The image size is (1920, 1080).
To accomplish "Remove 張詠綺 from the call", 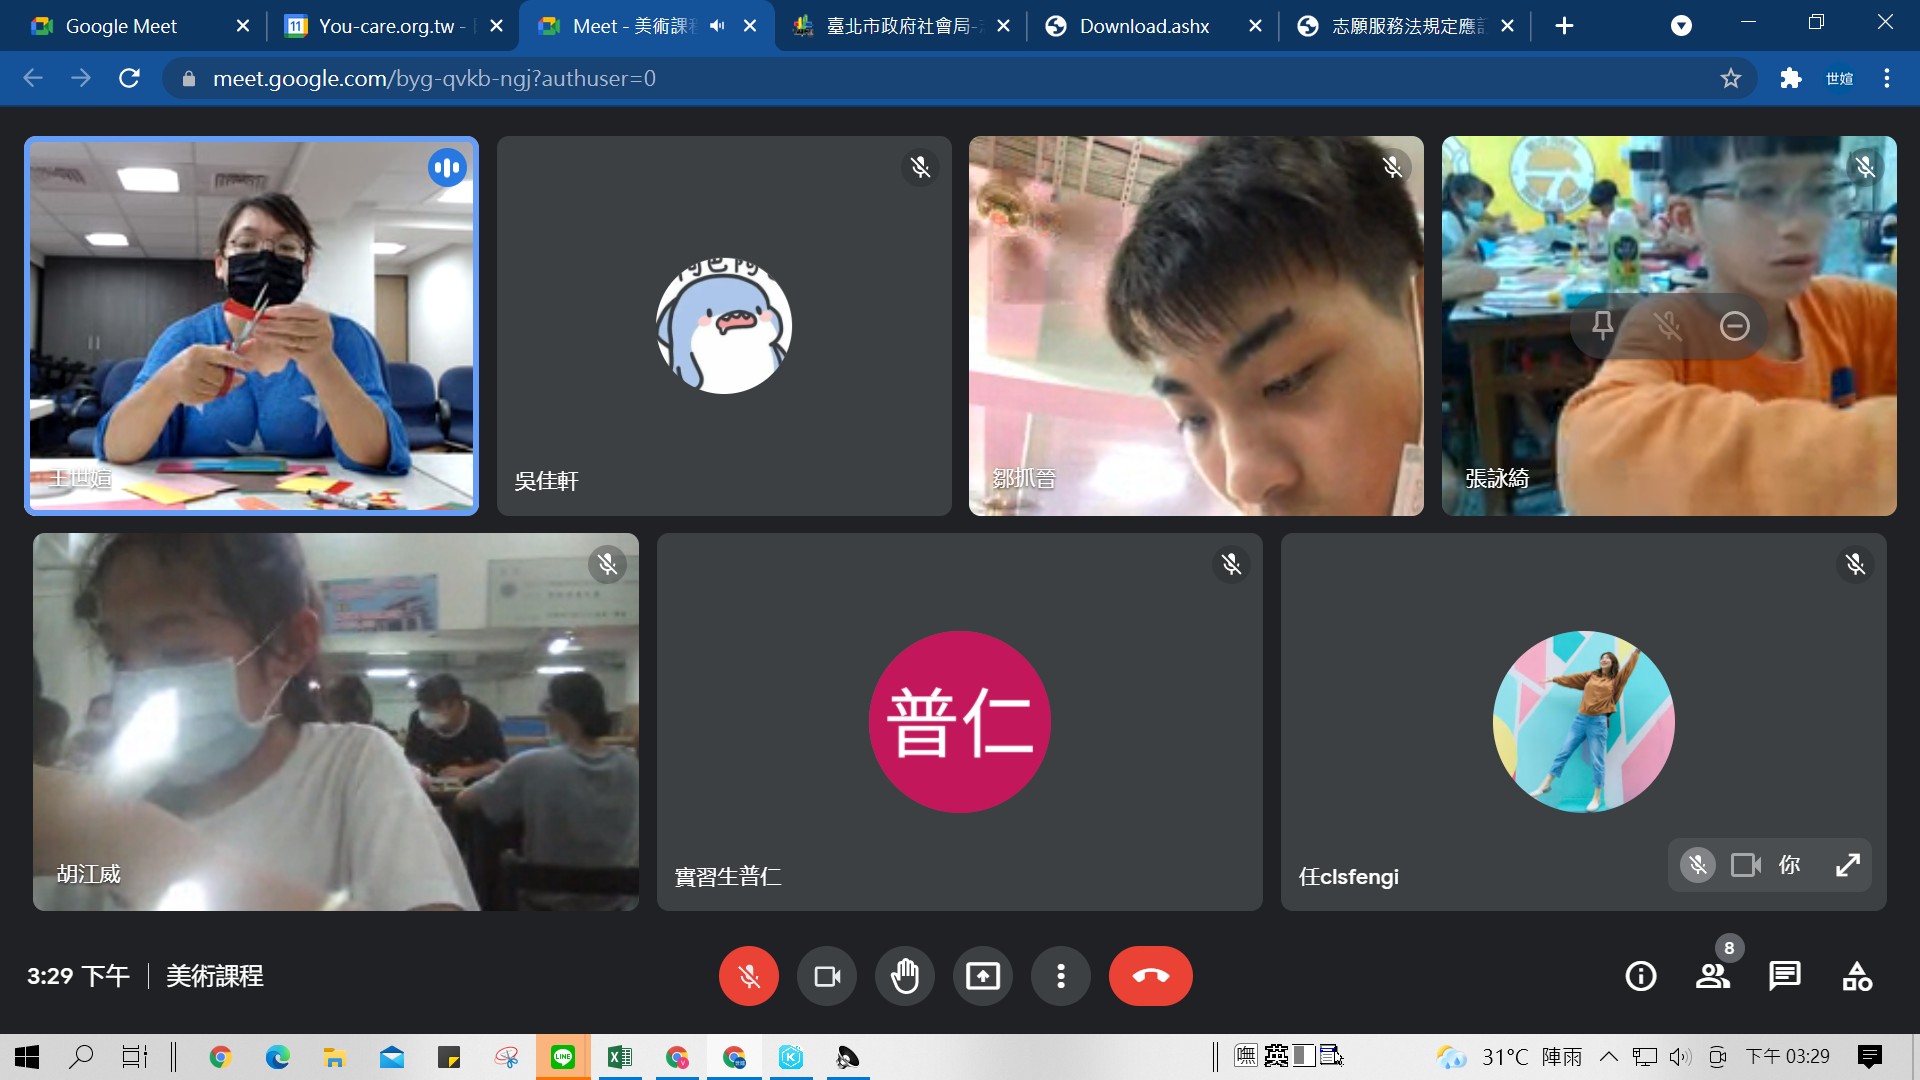I will point(1735,326).
